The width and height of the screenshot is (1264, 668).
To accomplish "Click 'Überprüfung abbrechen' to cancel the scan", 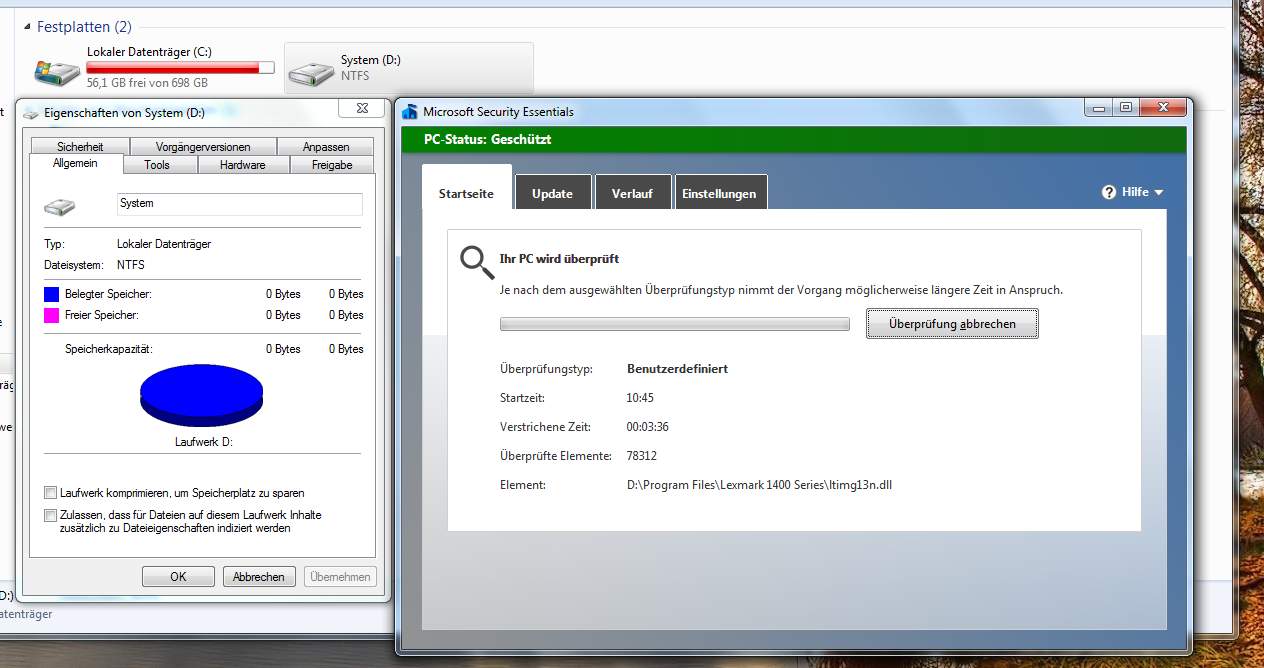I will pos(951,324).
